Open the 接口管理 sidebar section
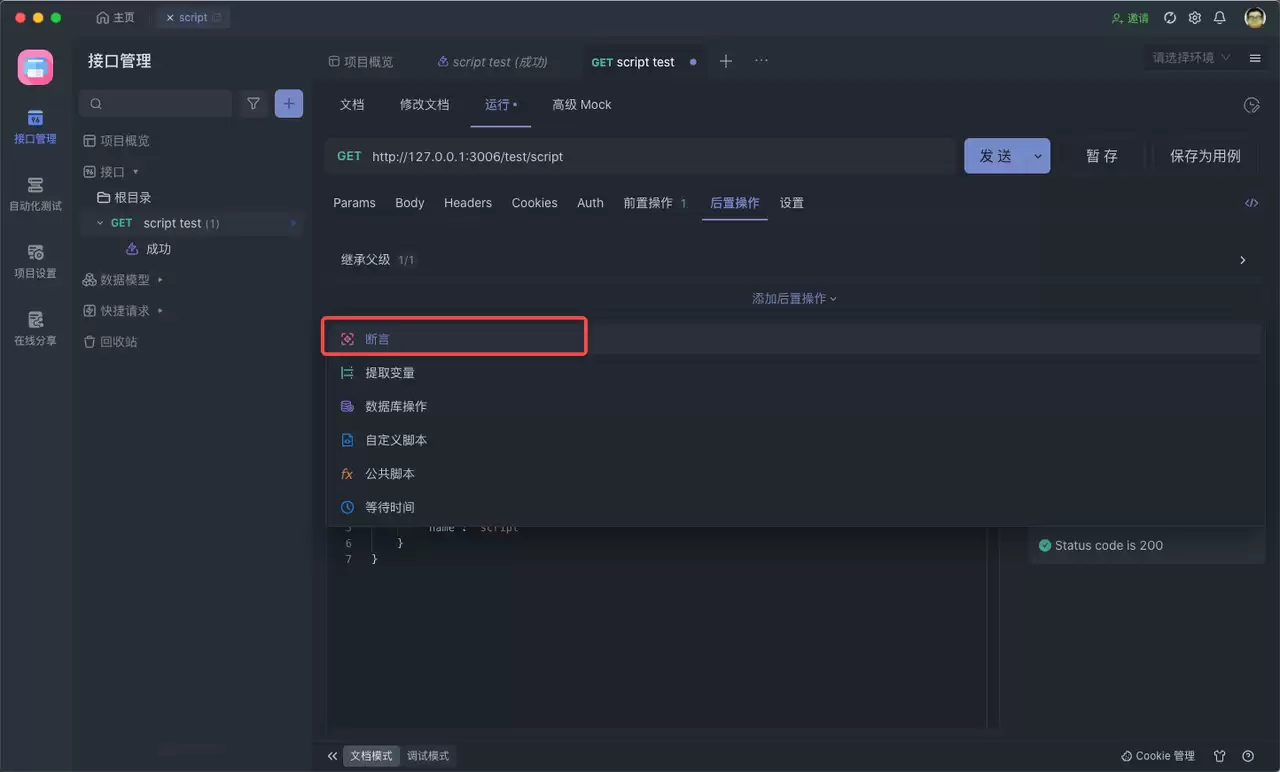1280x772 pixels. 35,127
